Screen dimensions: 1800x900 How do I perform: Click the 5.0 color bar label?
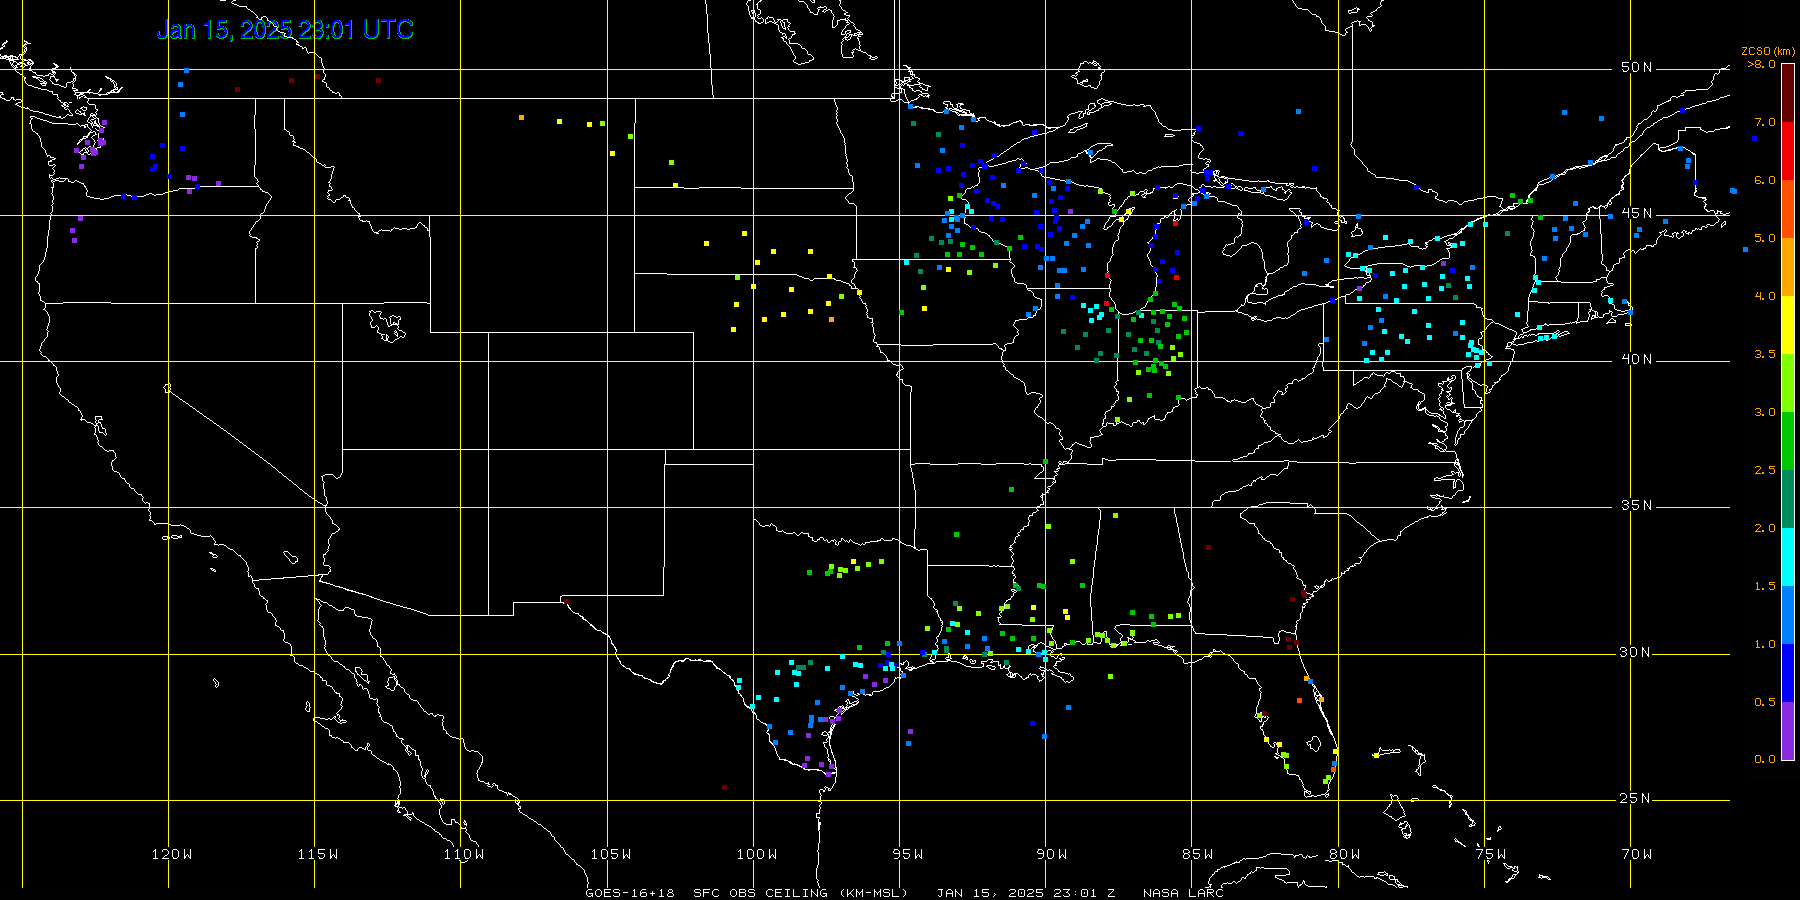click(1765, 238)
